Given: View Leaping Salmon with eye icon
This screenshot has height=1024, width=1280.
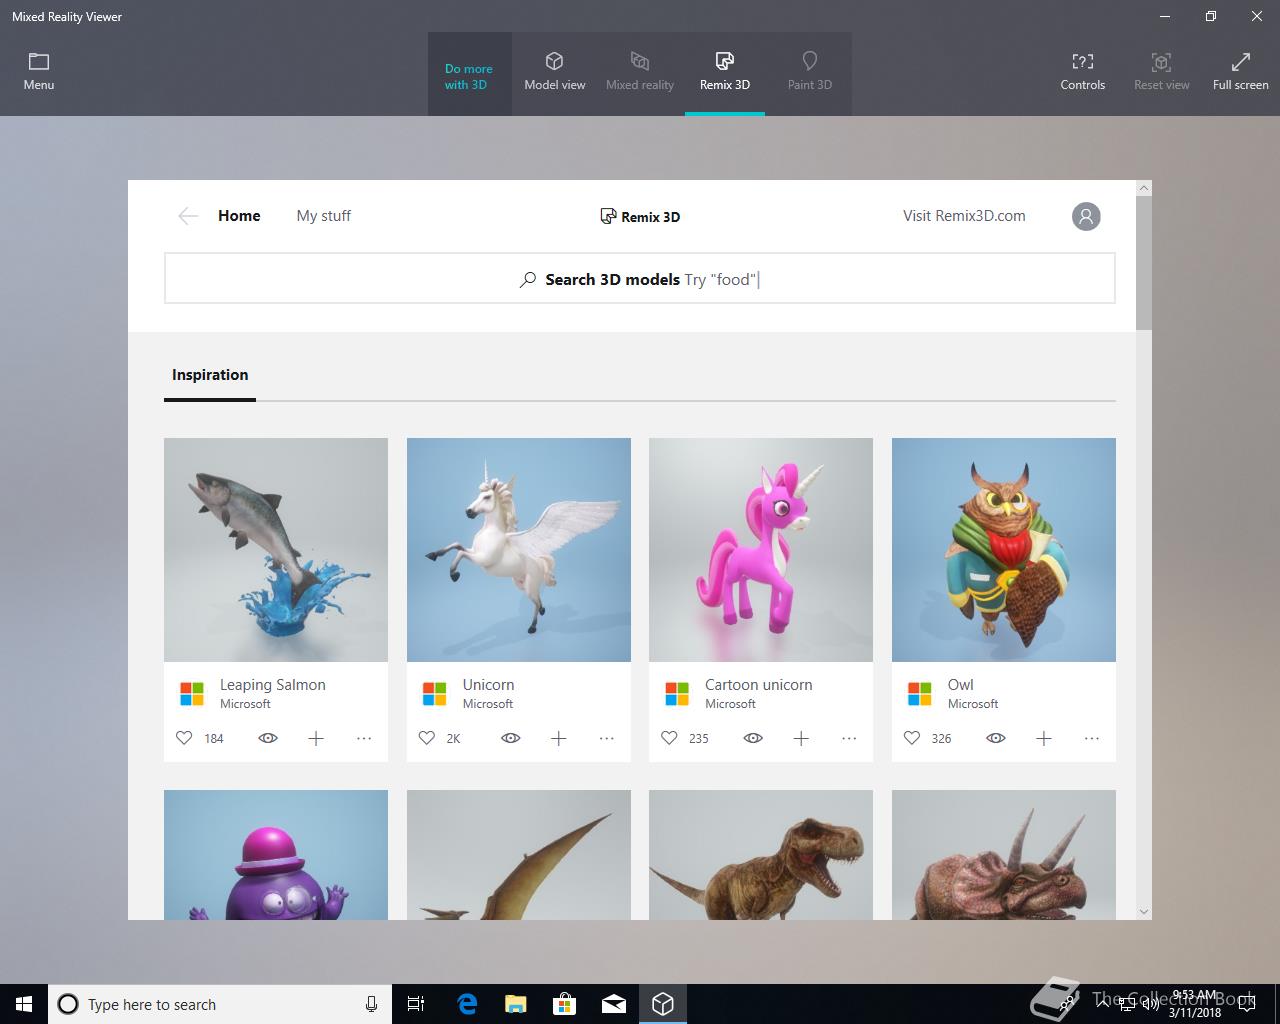Looking at the screenshot, I should pyautogui.click(x=268, y=738).
